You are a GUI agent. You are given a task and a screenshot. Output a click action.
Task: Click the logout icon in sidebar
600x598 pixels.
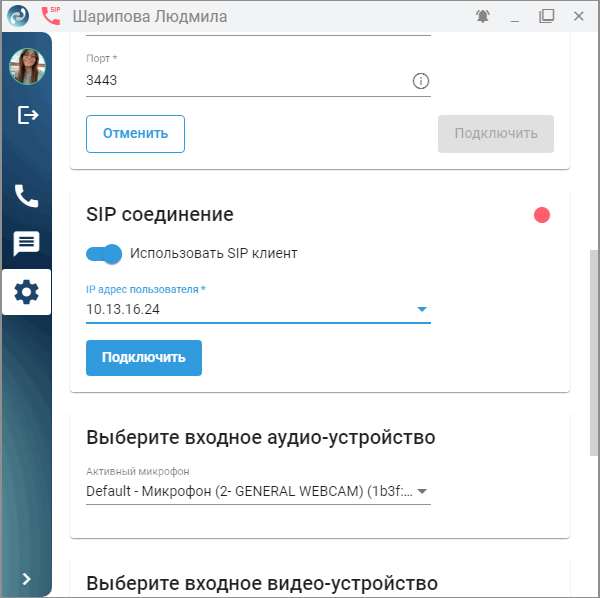[x=28, y=115]
